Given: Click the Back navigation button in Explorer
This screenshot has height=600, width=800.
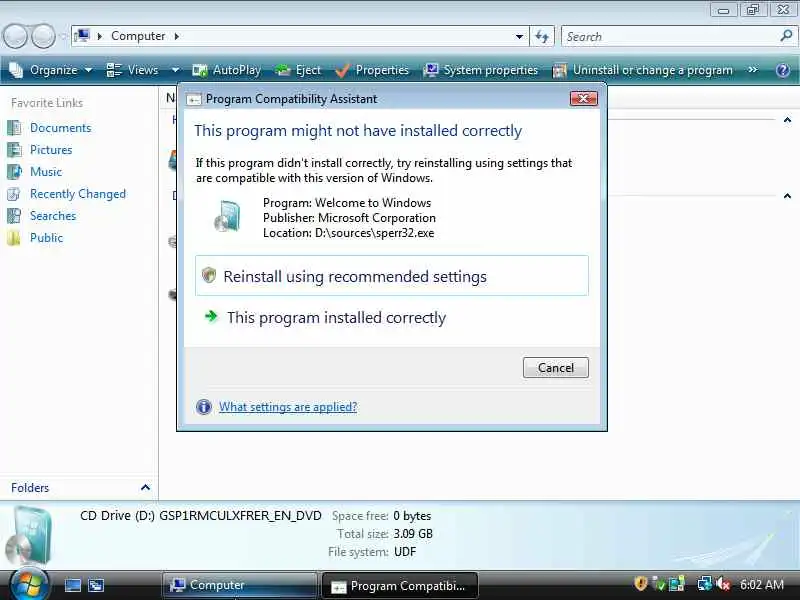Looking at the screenshot, I should coord(15,36).
